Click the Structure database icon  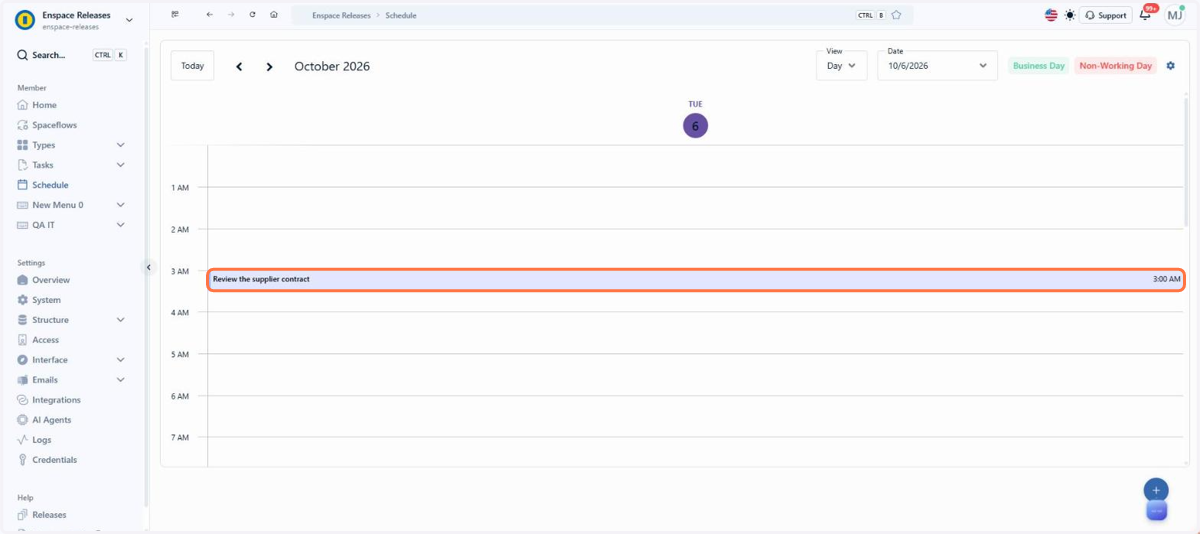[x=23, y=320]
